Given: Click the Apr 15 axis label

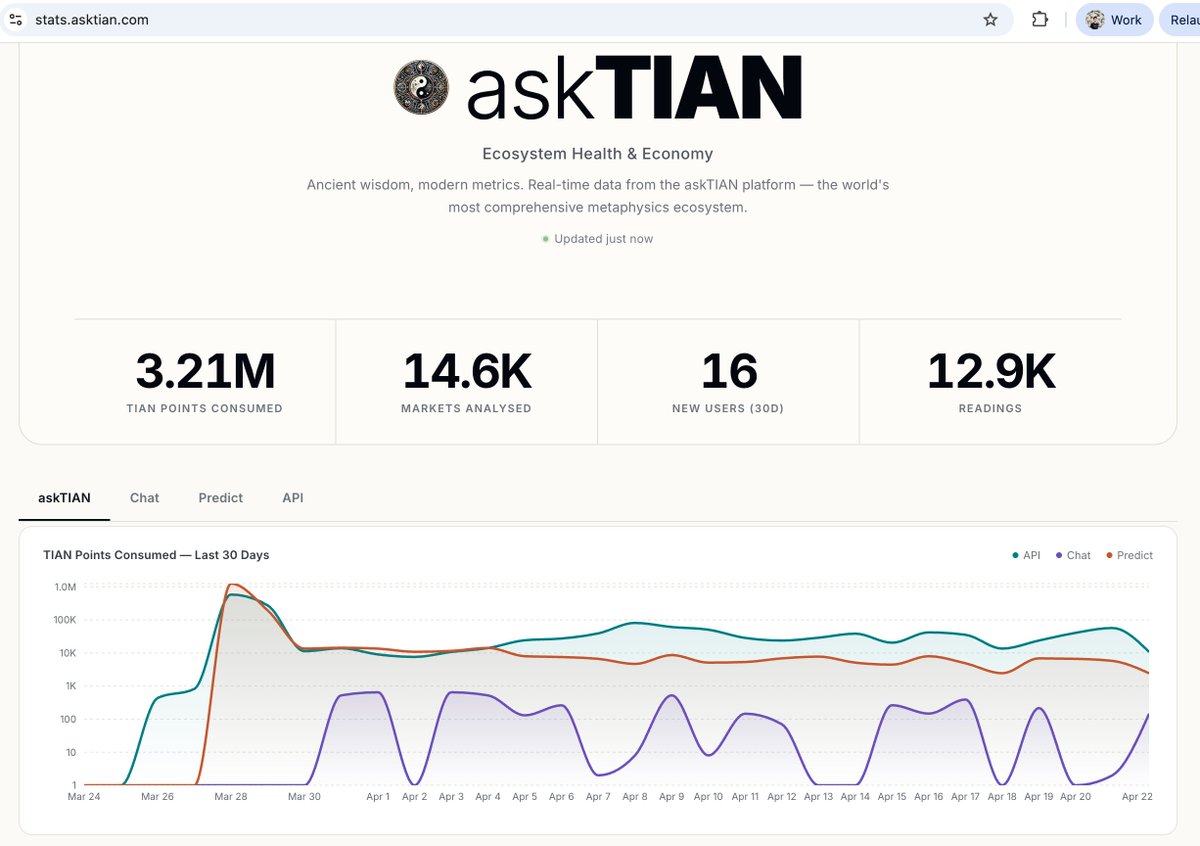Looking at the screenshot, I should click(x=891, y=797).
